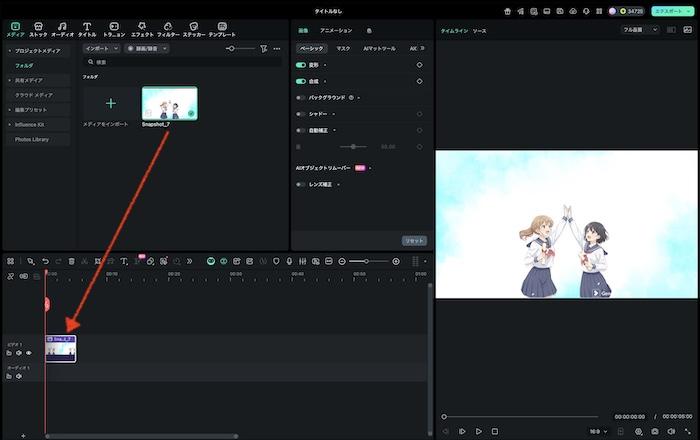Hide video track 1 with eye icon

29,353
